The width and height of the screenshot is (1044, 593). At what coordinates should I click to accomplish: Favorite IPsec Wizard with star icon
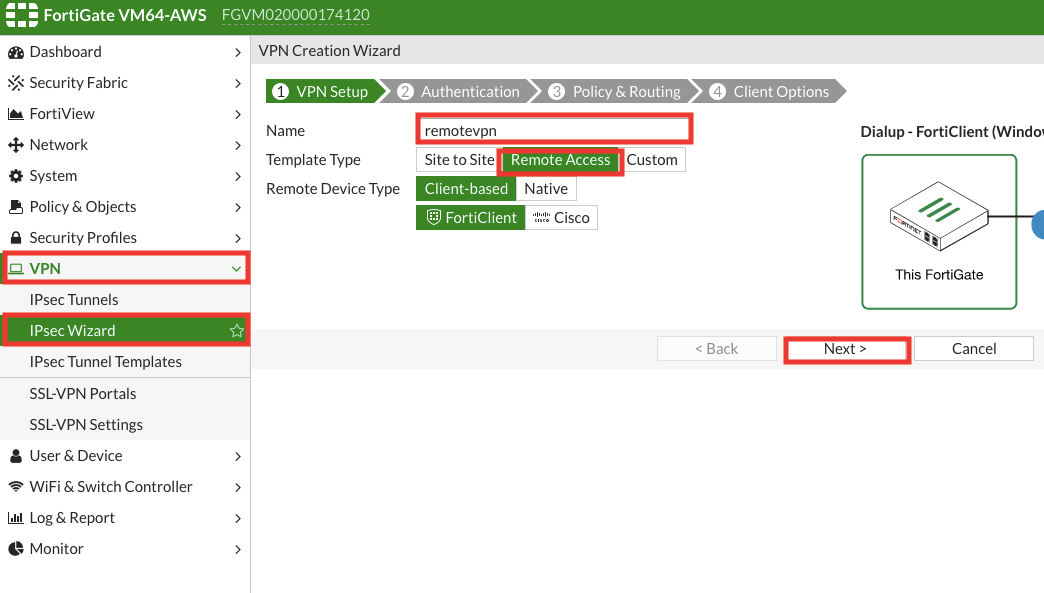tap(236, 331)
